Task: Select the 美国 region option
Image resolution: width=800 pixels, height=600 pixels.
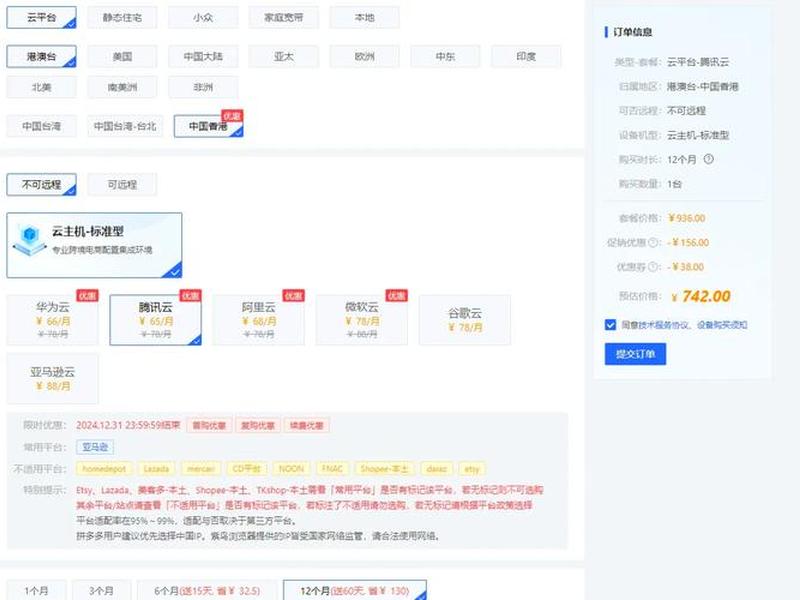Action: (x=122, y=56)
